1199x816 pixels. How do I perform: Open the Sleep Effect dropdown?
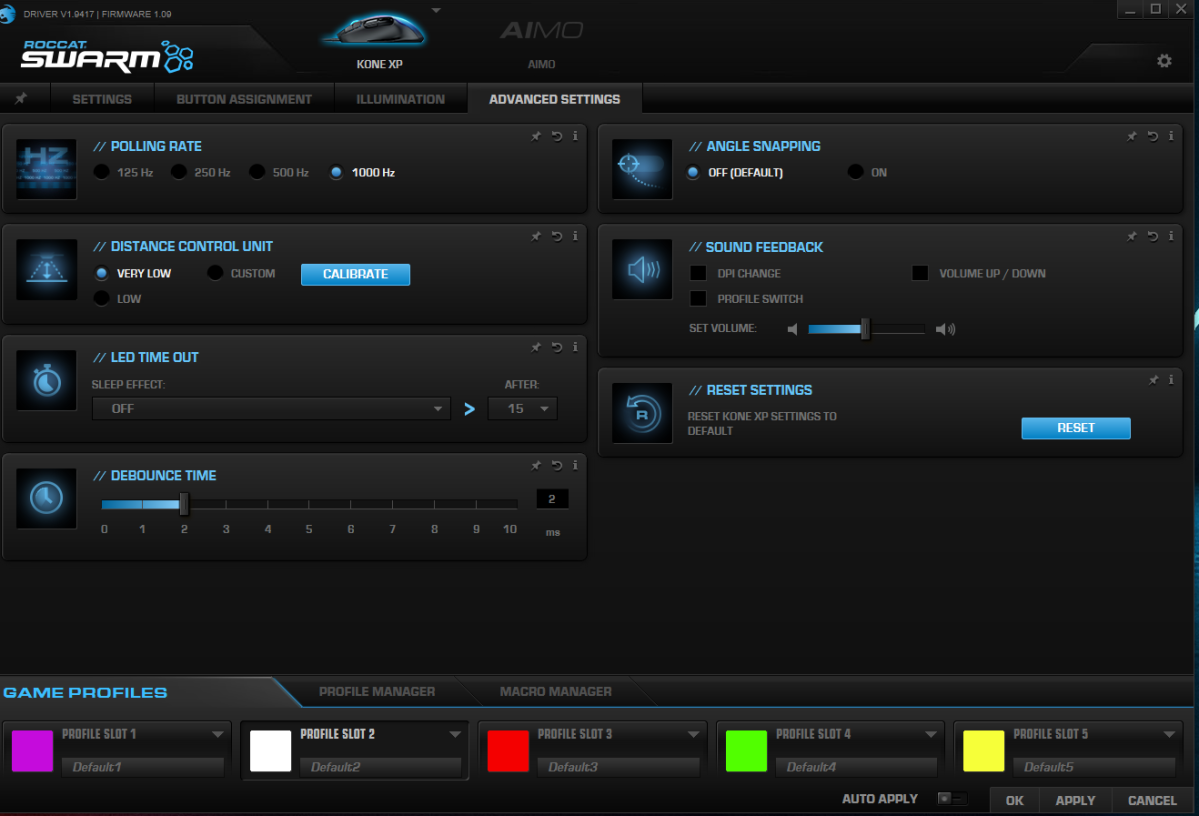271,408
